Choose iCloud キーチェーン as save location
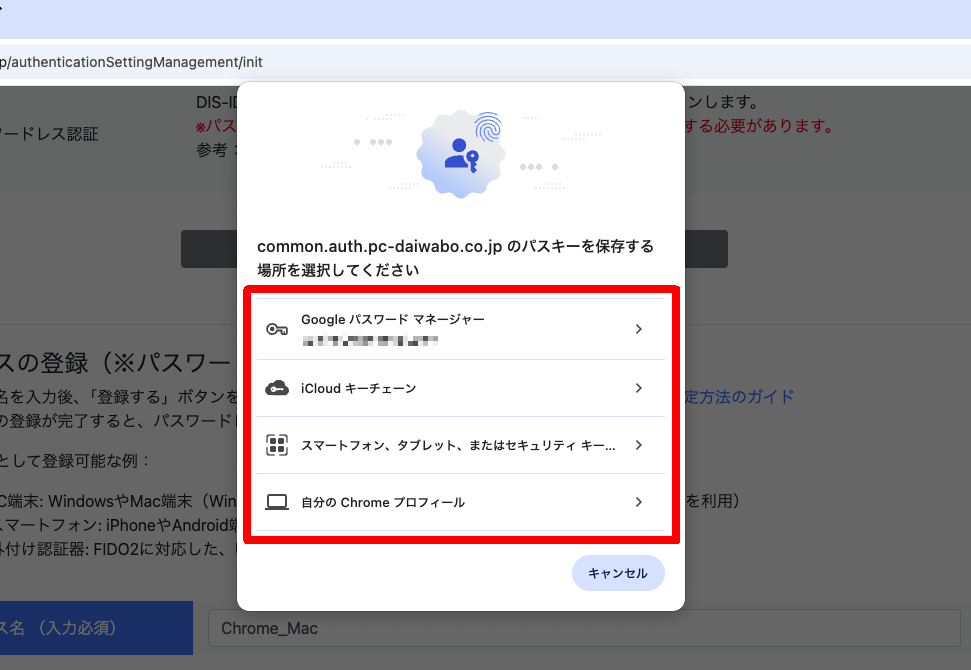 [358, 388]
